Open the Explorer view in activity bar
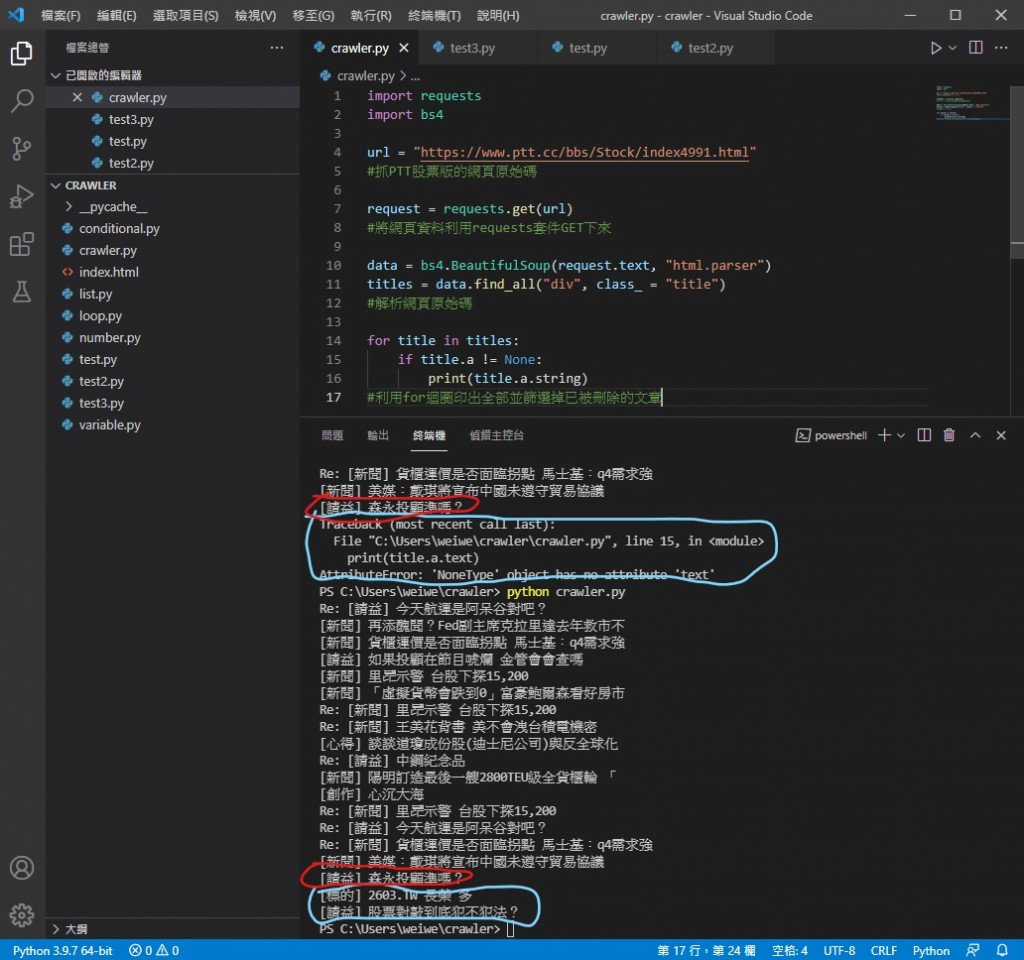The height and width of the screenshot is (960, 1024). (22, 54)
